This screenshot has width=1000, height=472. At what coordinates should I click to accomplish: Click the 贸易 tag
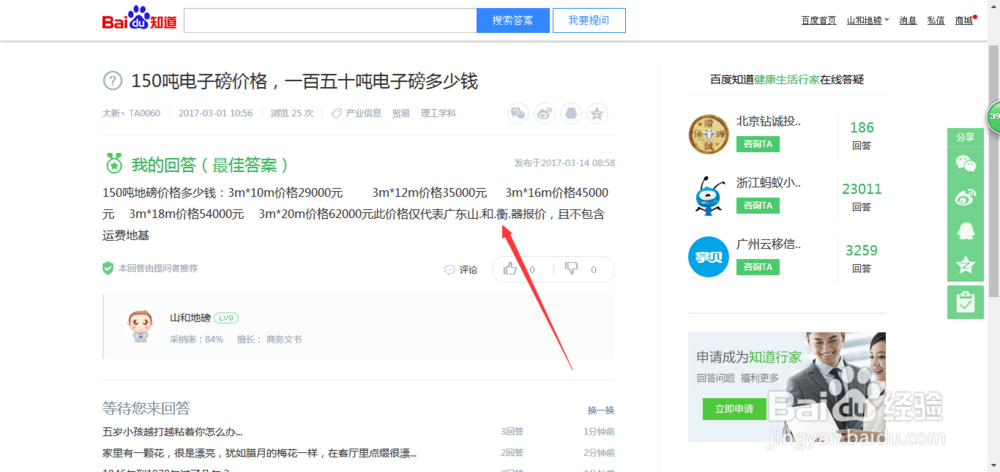401,113
